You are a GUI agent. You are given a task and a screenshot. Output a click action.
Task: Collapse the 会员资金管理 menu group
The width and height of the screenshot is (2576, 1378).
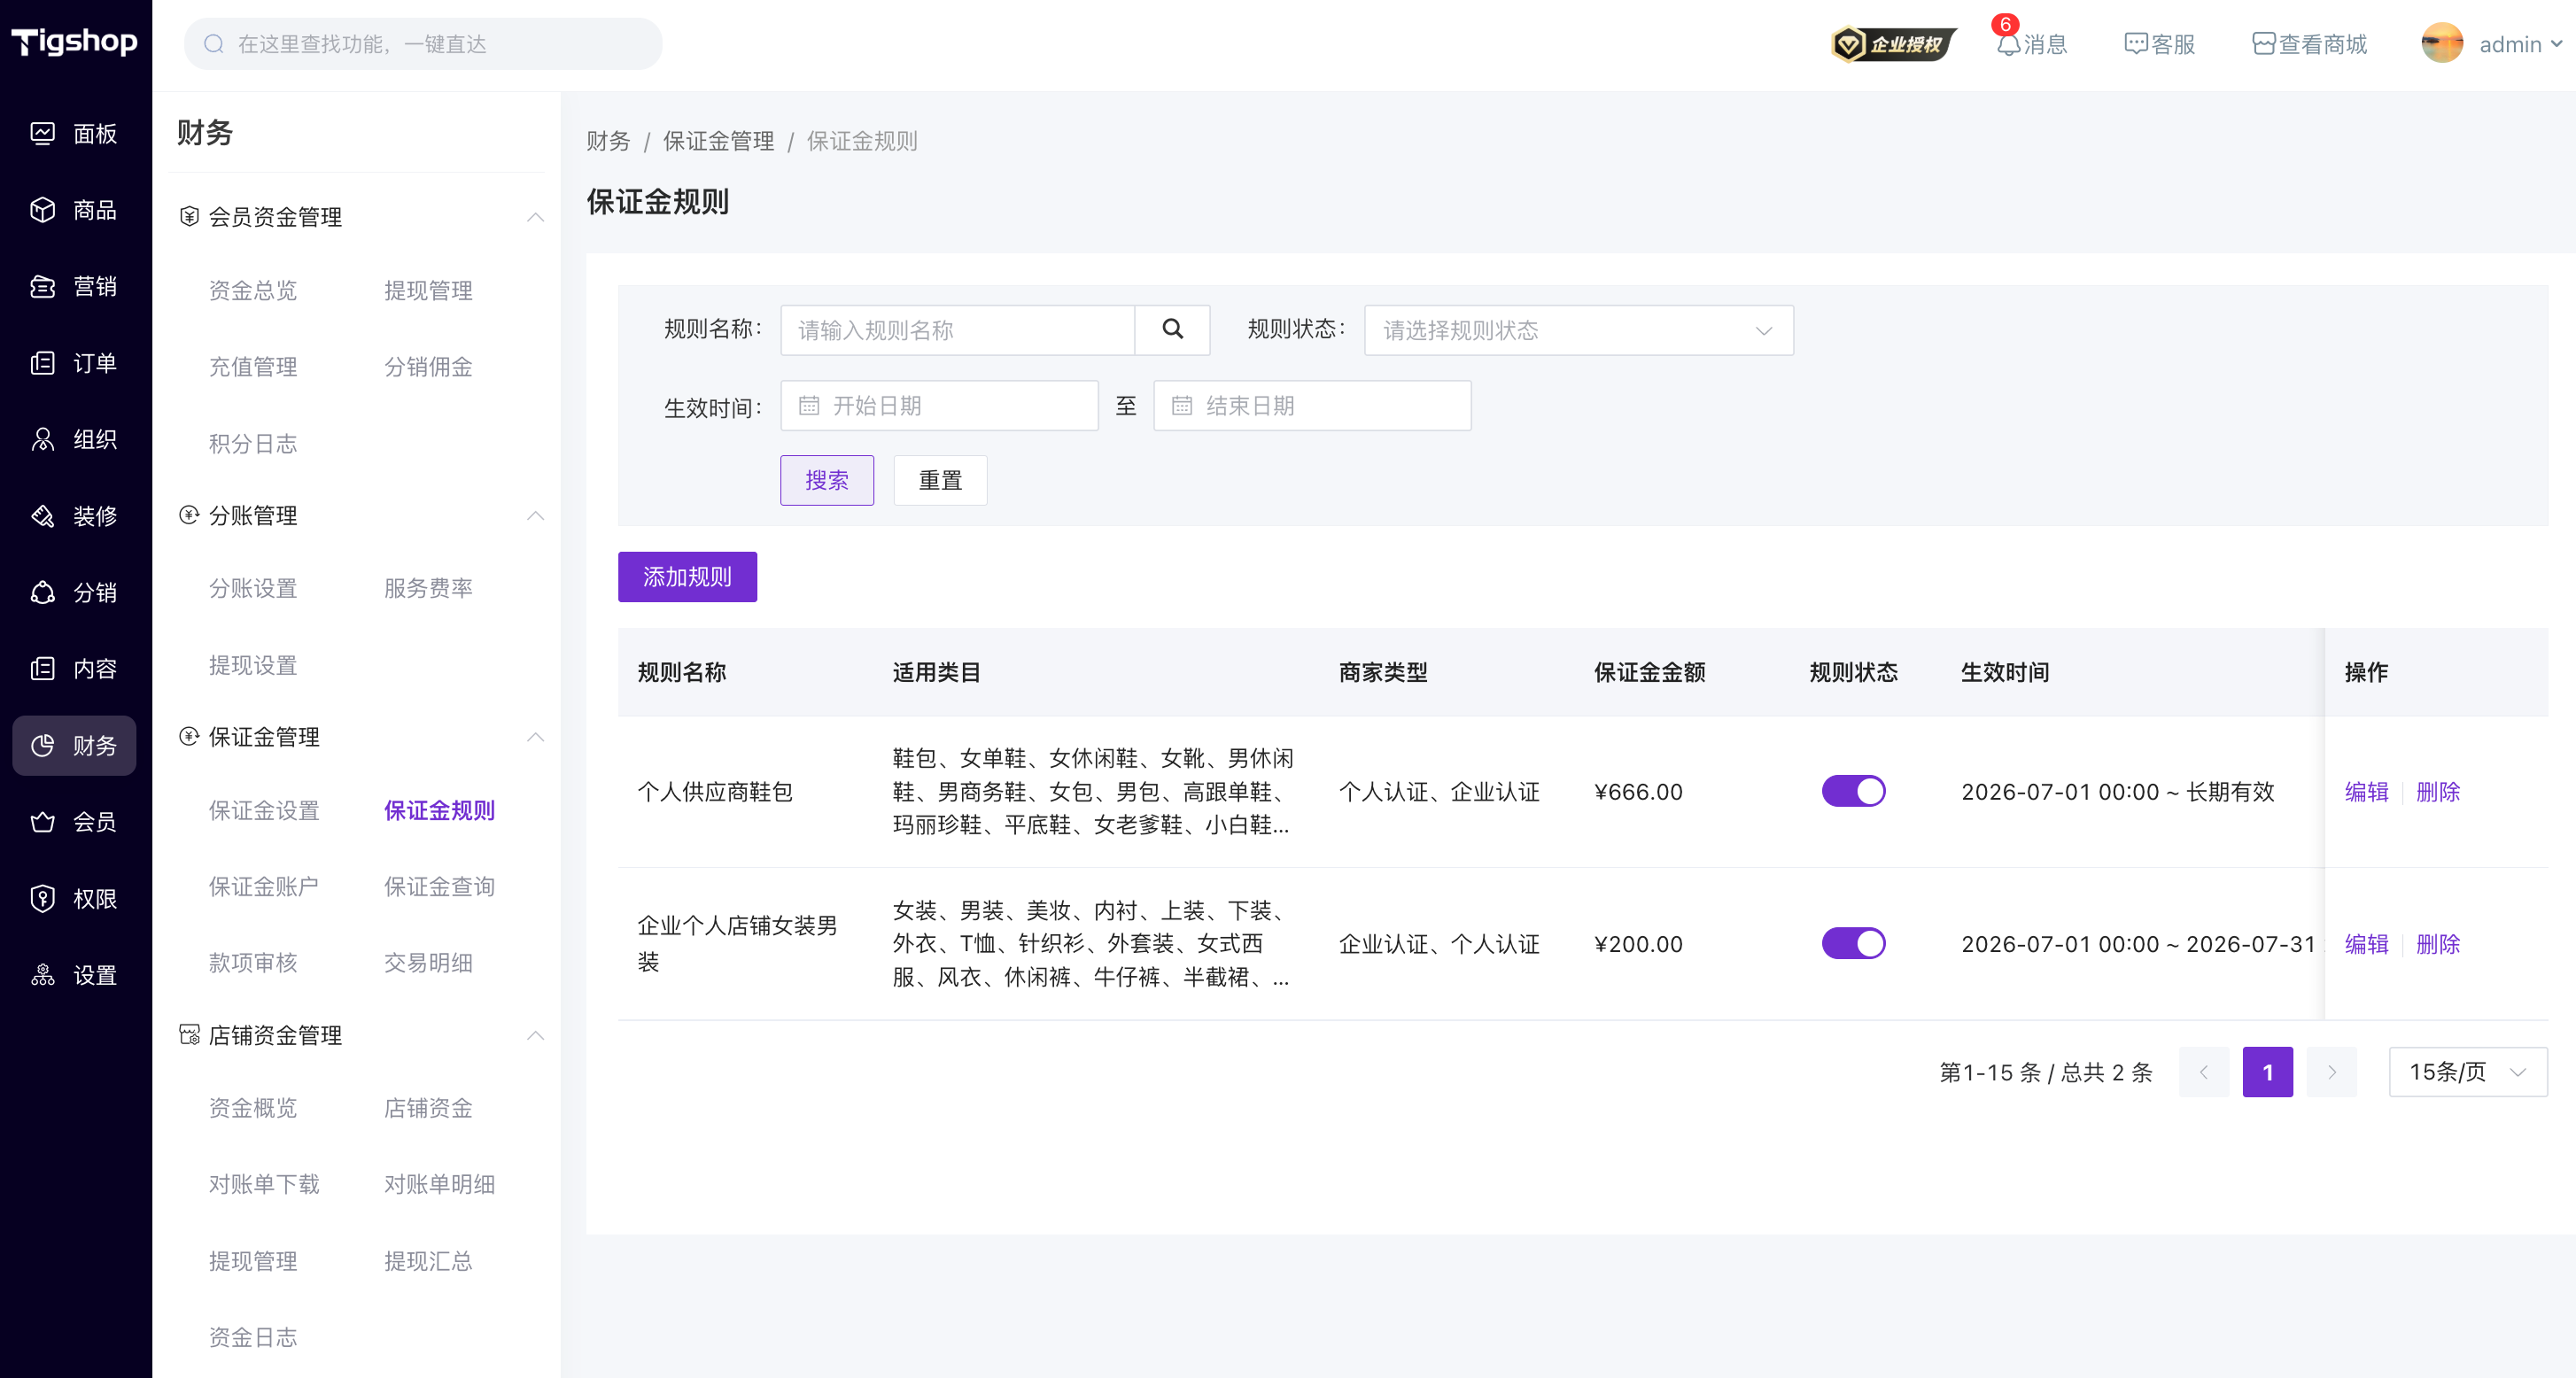536,217
